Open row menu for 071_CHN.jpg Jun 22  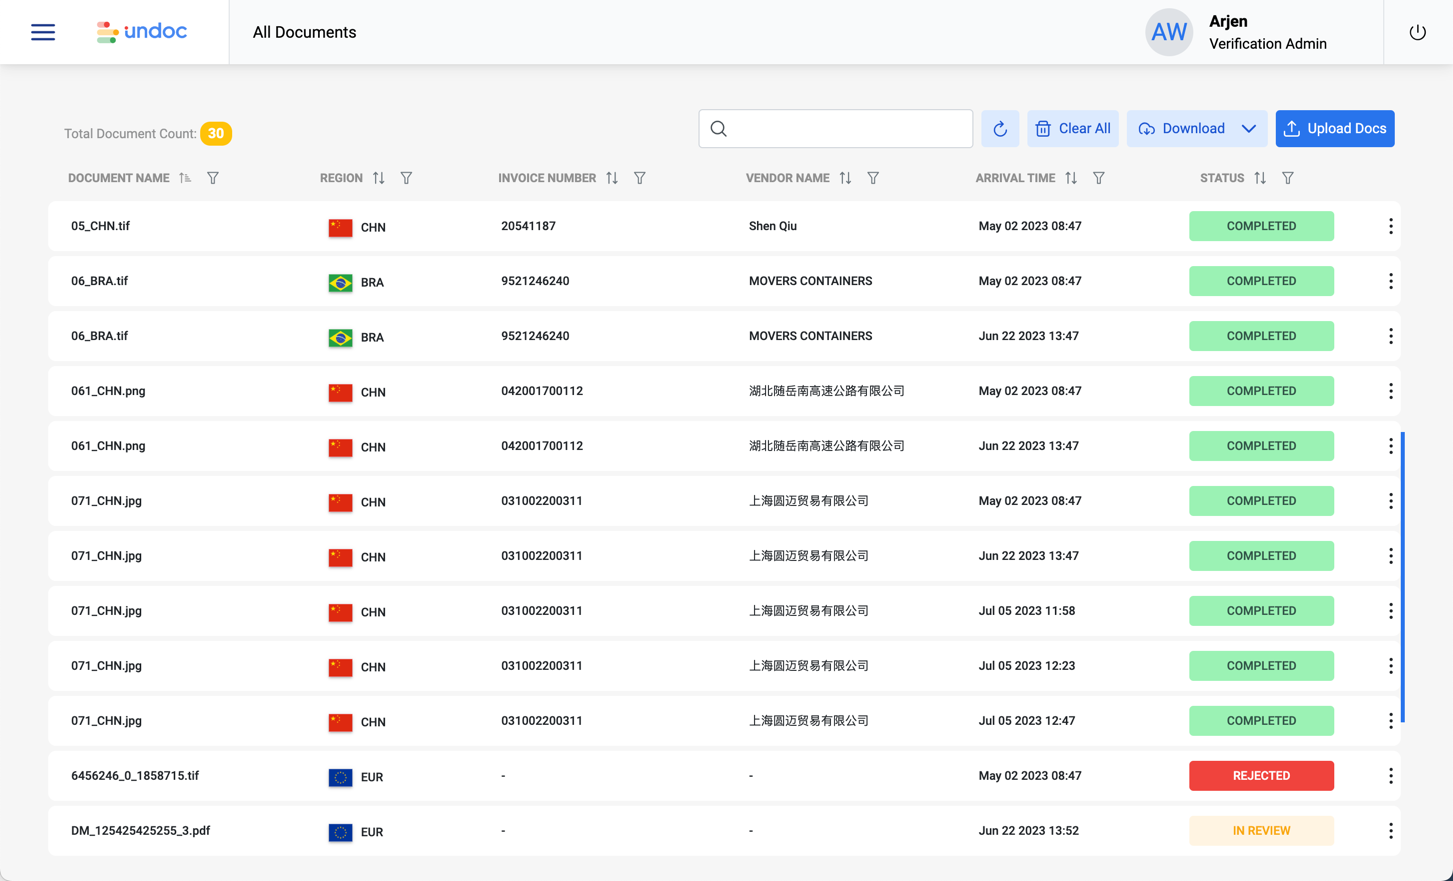tap(1390, 556)
